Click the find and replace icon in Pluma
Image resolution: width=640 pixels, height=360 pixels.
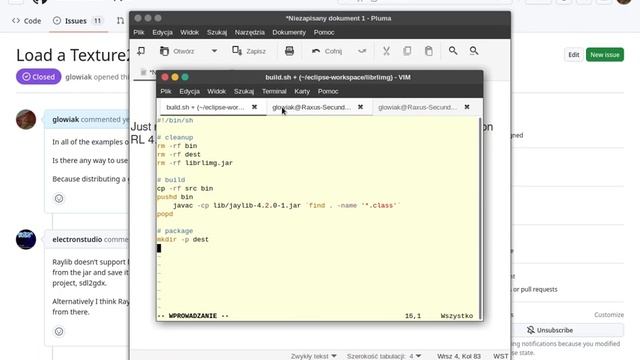coord(473,51)
